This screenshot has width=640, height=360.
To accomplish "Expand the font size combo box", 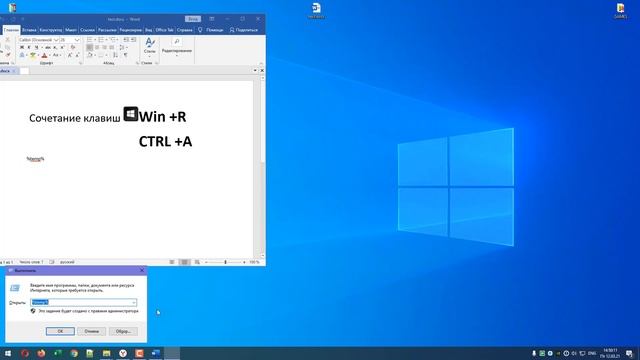I will pyautogui.click(x=77, y=40).
